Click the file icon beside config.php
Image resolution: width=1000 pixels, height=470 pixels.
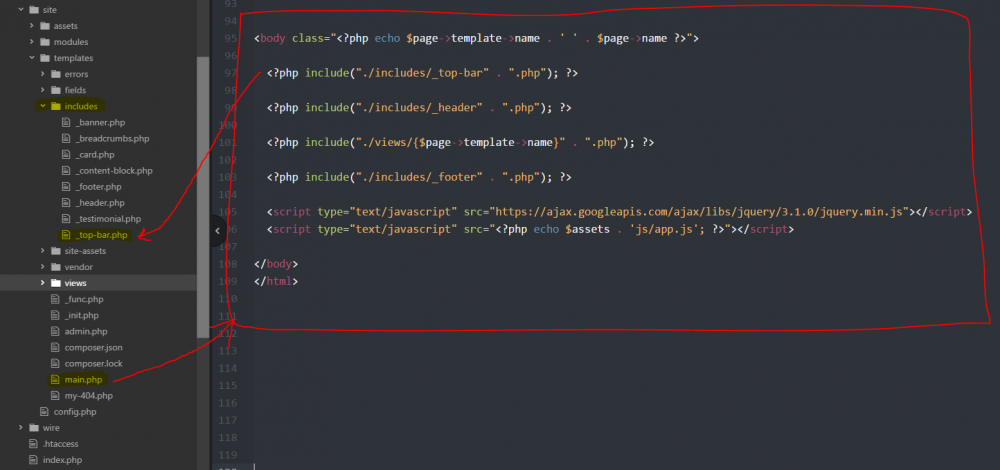coord(44,412)
